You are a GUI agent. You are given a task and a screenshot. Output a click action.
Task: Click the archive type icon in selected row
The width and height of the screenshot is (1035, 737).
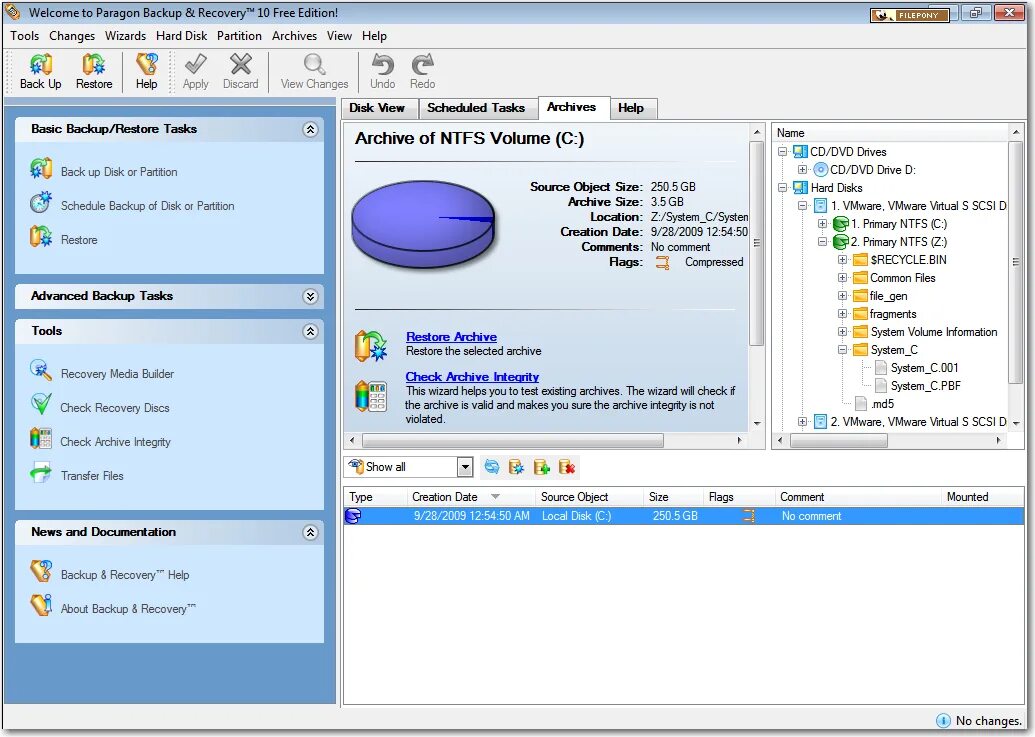pos(353,516)
